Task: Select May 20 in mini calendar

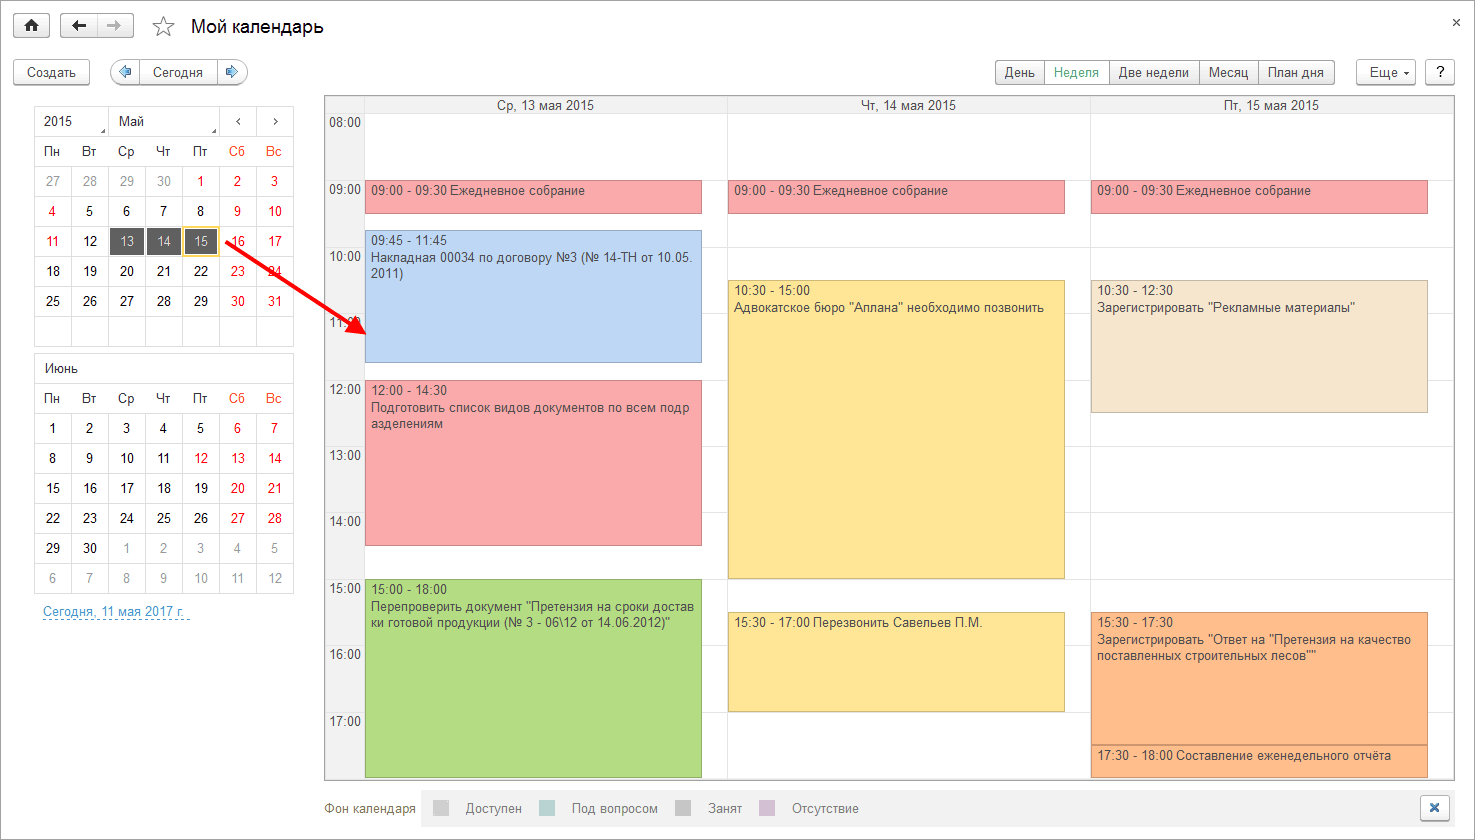Action: (x=127, y=271)
